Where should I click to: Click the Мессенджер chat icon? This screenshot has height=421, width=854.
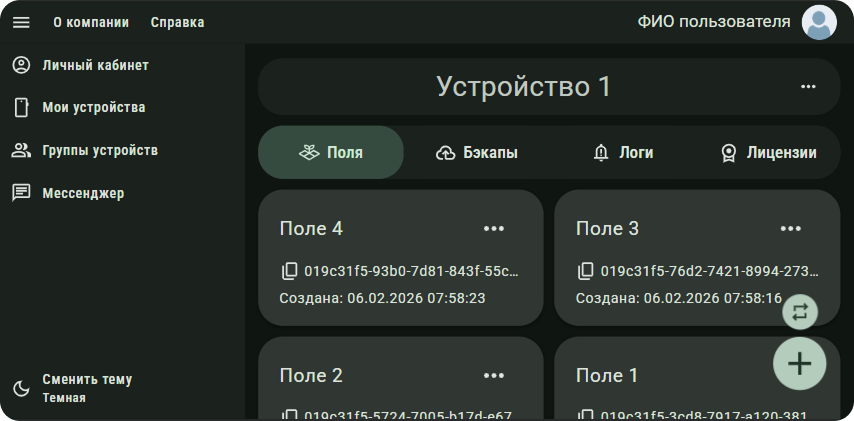(21, 193)
